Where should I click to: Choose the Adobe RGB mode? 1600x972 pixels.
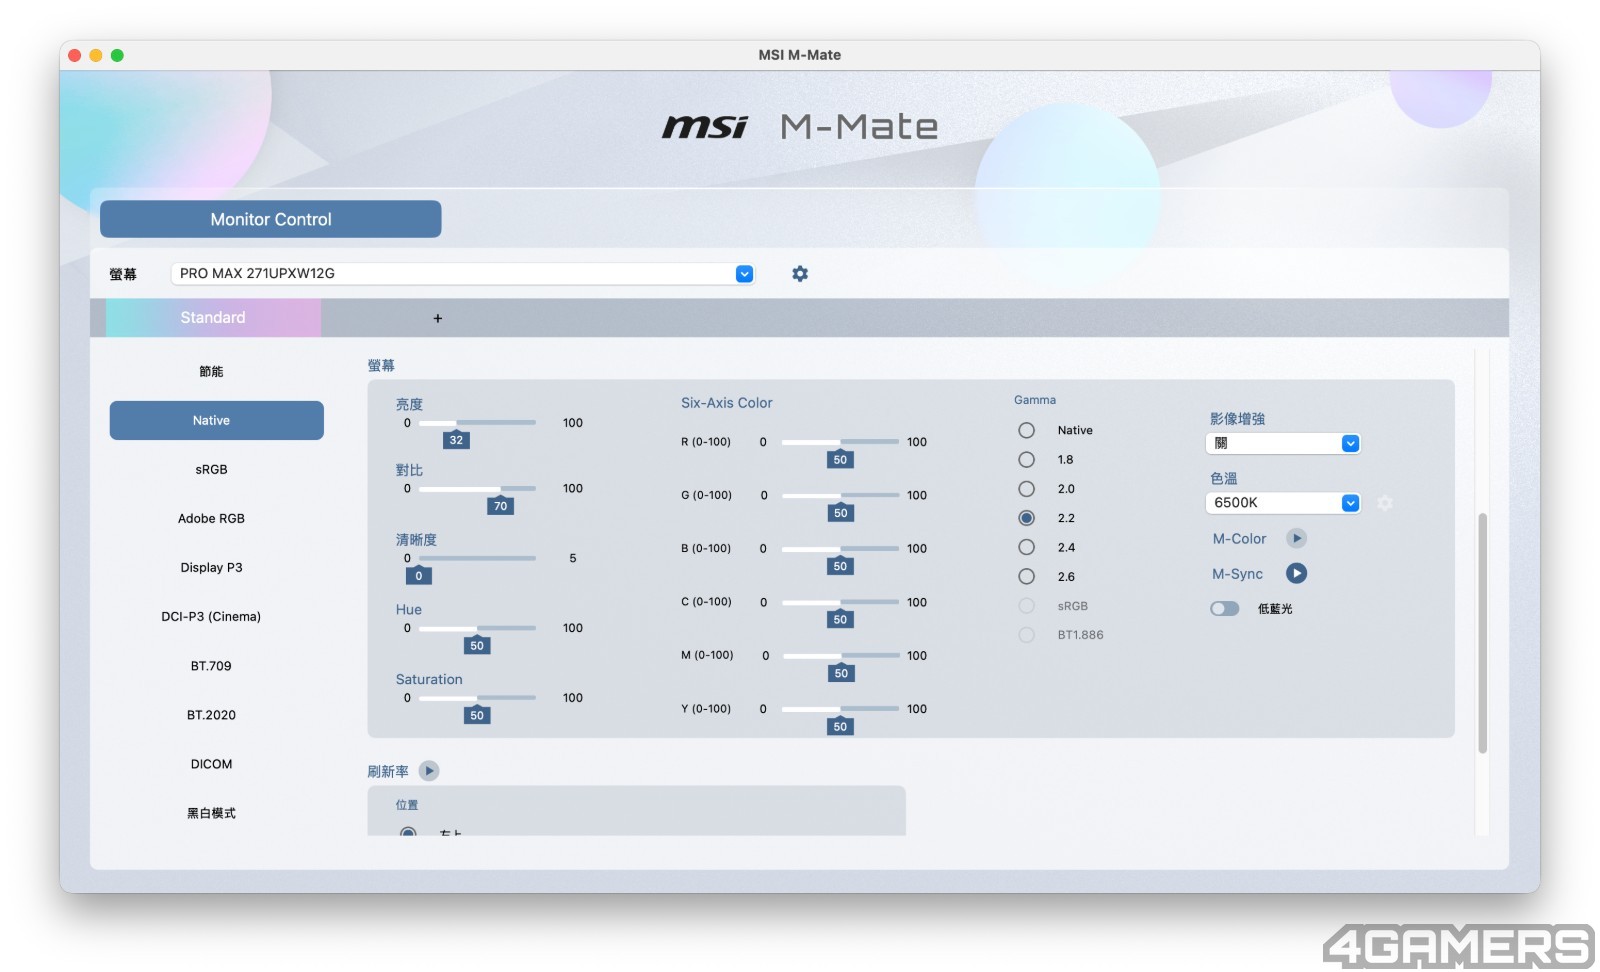coord(211,518)
